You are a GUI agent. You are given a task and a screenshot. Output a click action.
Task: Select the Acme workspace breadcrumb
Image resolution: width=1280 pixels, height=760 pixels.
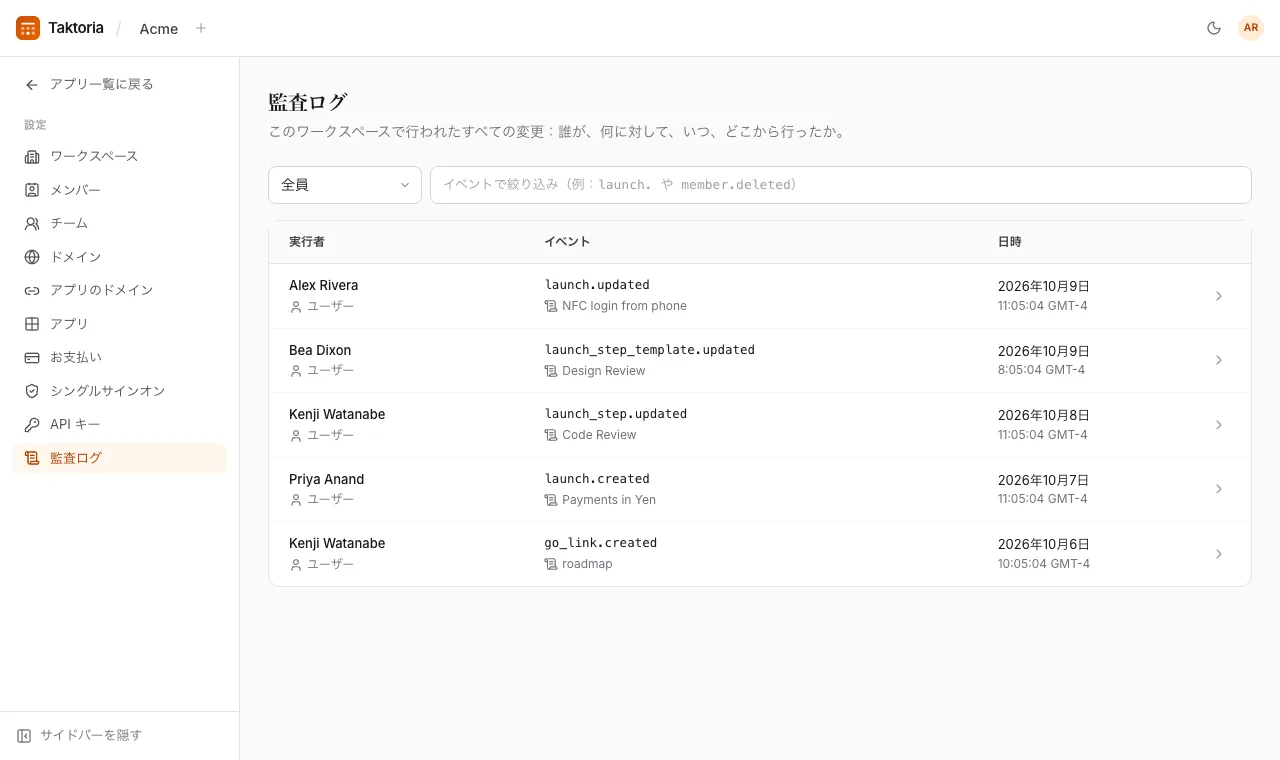point(159,29)
